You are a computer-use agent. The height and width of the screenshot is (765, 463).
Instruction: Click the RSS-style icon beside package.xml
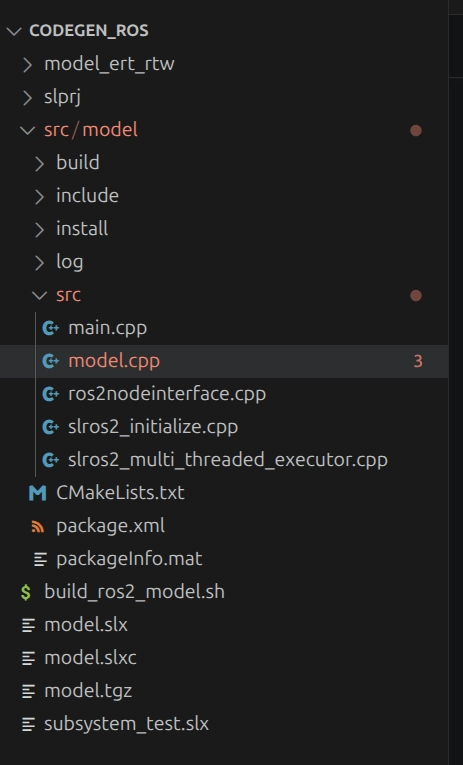click(38, 526)
